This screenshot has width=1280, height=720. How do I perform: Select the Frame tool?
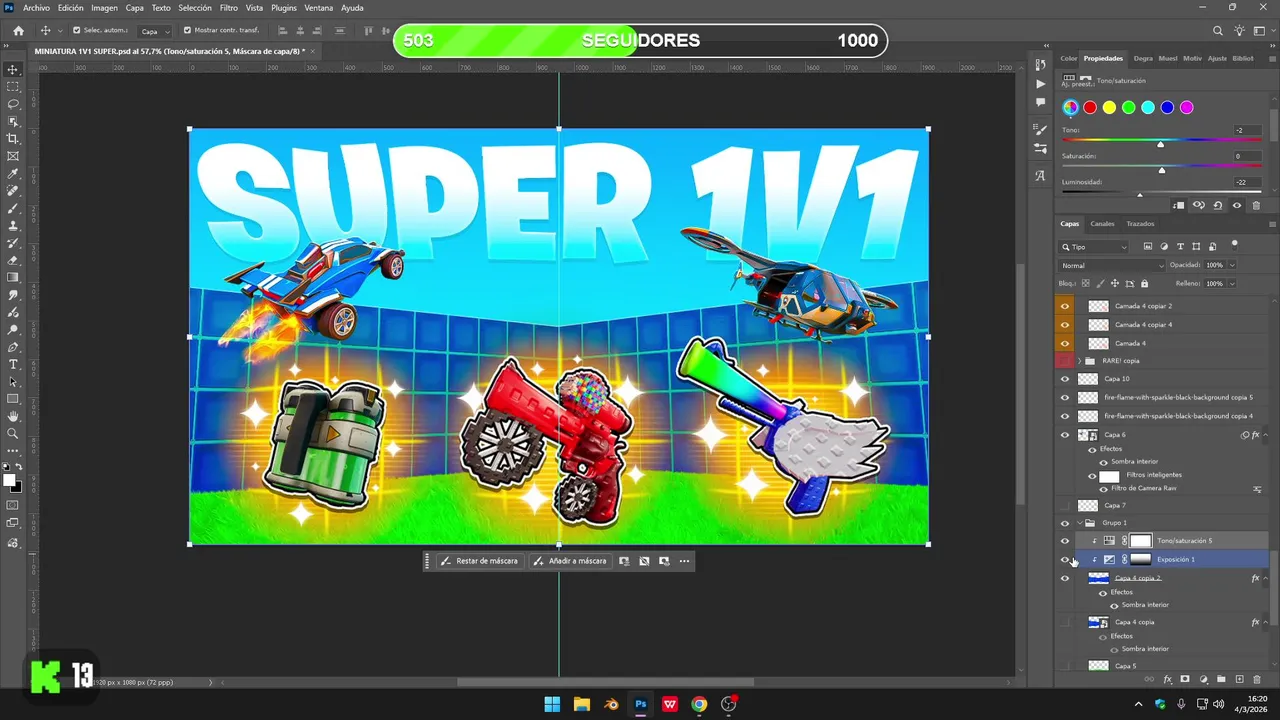pyautogui.click(x=13, y=156)
